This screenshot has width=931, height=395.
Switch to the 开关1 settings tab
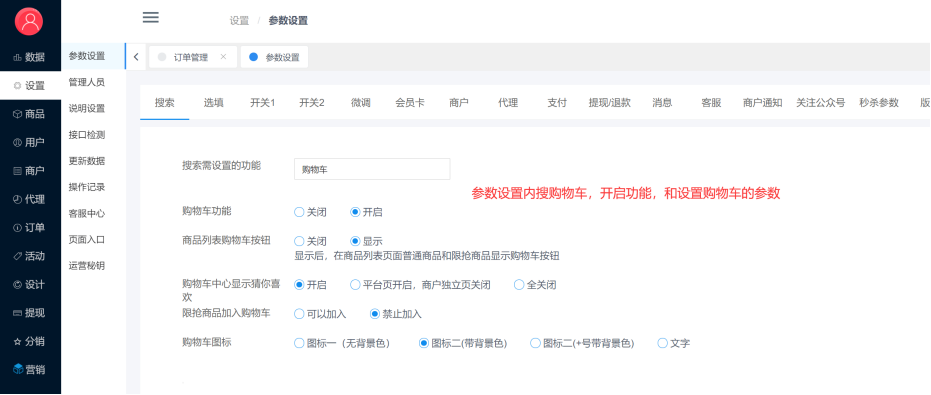(262, 103)
